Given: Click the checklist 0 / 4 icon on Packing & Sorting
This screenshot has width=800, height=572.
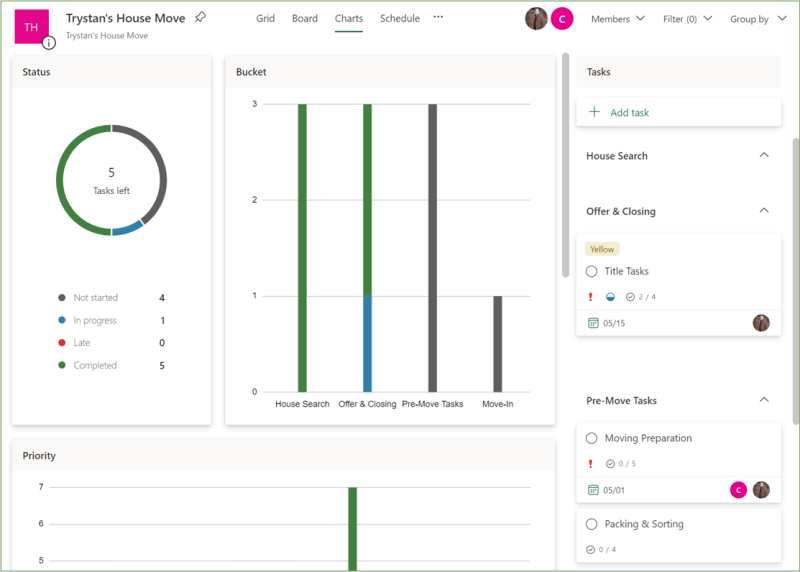Looking at the screenshot, I should (x=590, y=550).
